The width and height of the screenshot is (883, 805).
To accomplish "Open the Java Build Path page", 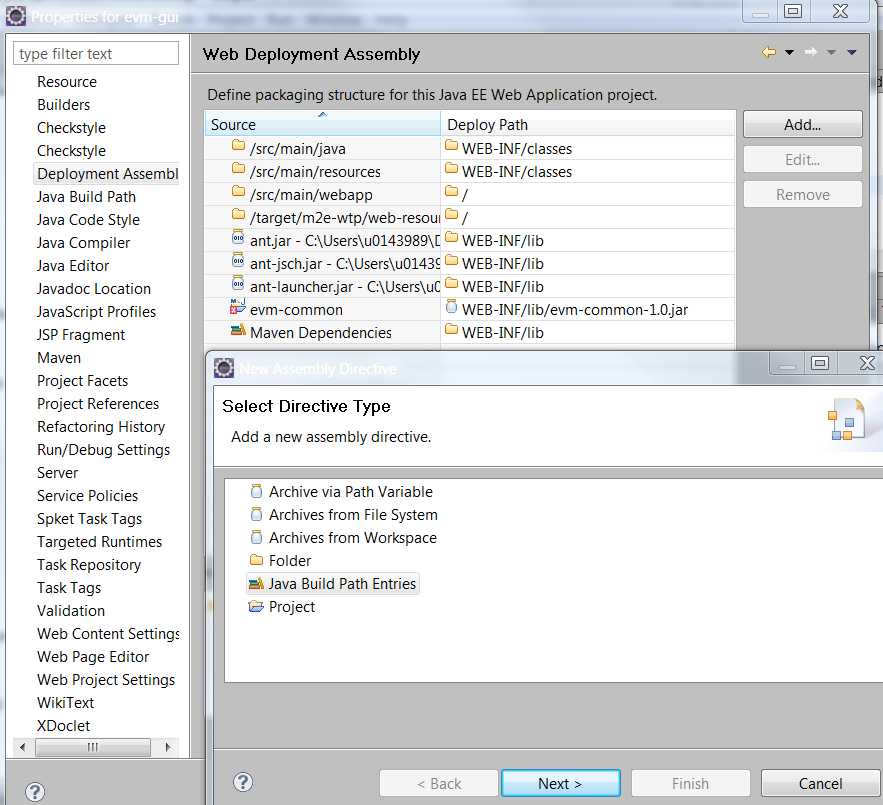I will (86, 197).
